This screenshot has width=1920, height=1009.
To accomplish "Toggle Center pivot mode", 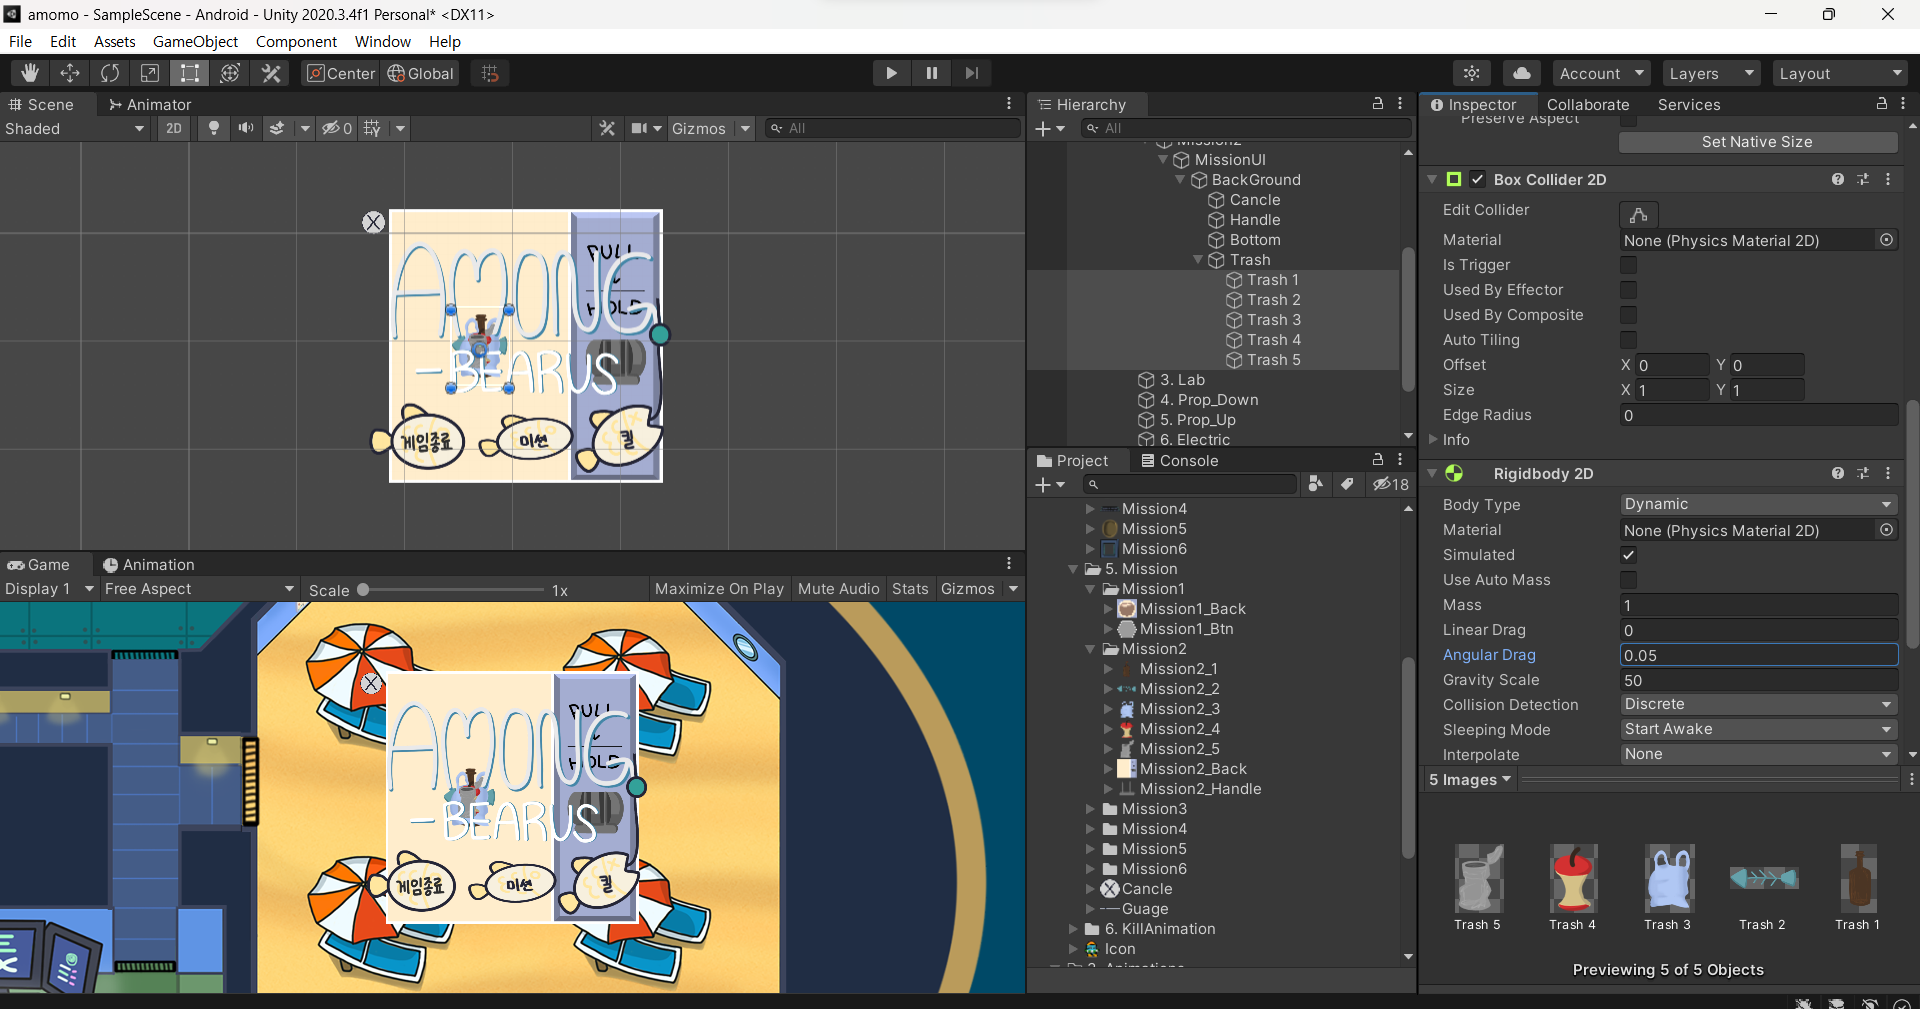I will 340,73.
